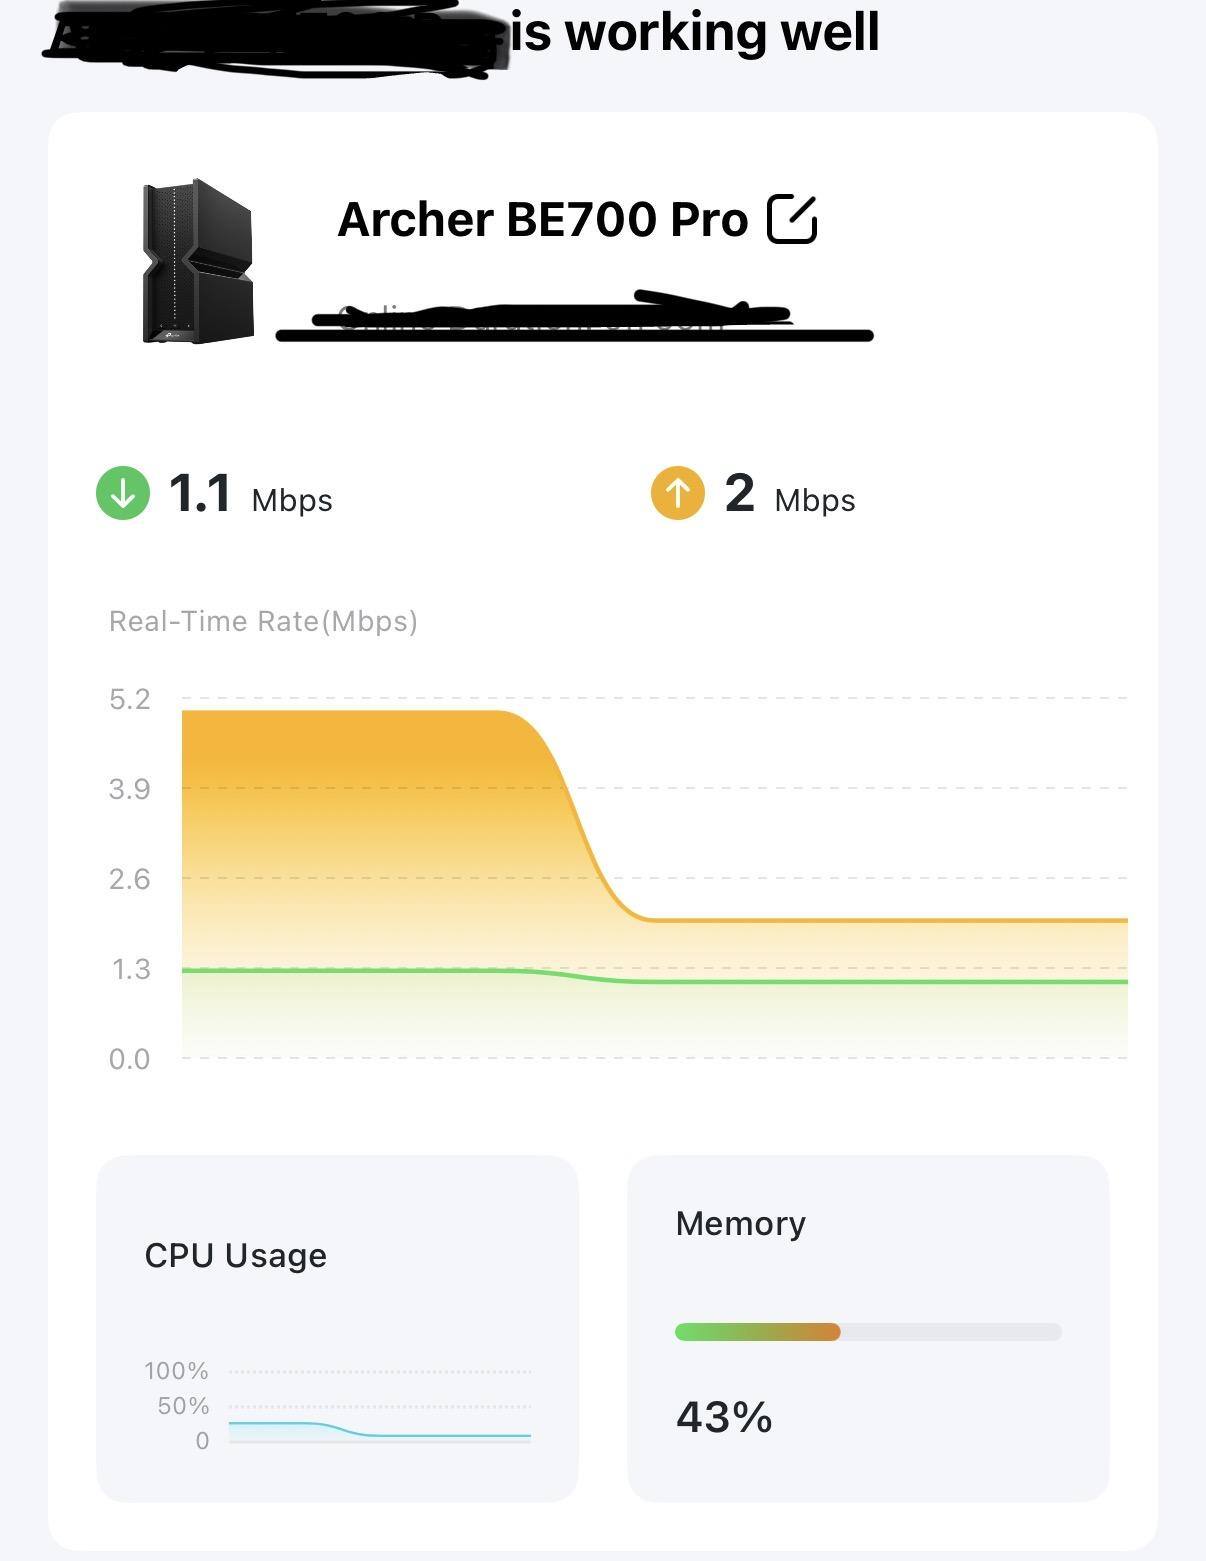Tap the orange upload arrow icon

click(x=677, y=494)
